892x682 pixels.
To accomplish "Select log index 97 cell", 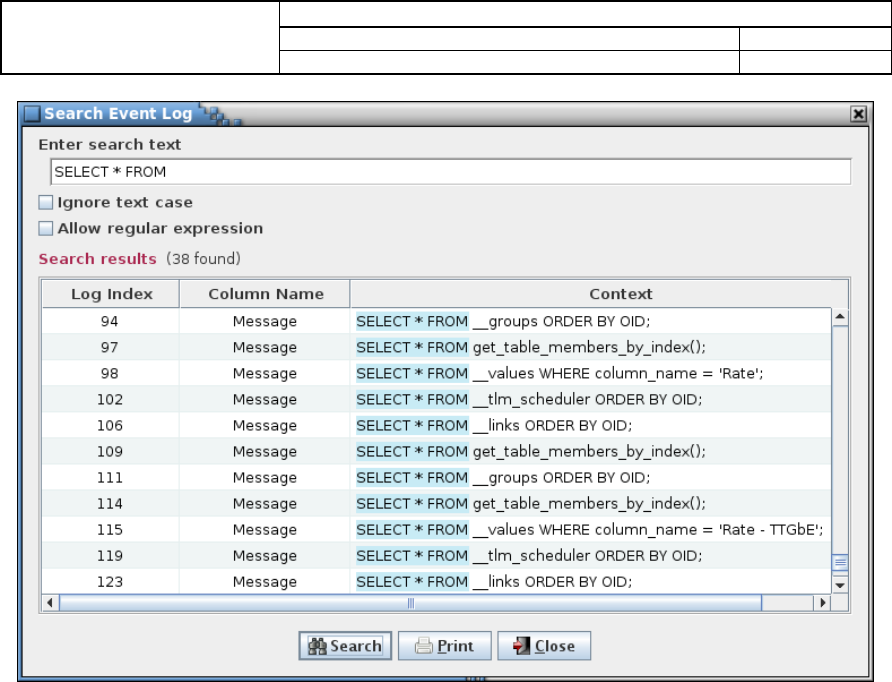I will (110, 348).
